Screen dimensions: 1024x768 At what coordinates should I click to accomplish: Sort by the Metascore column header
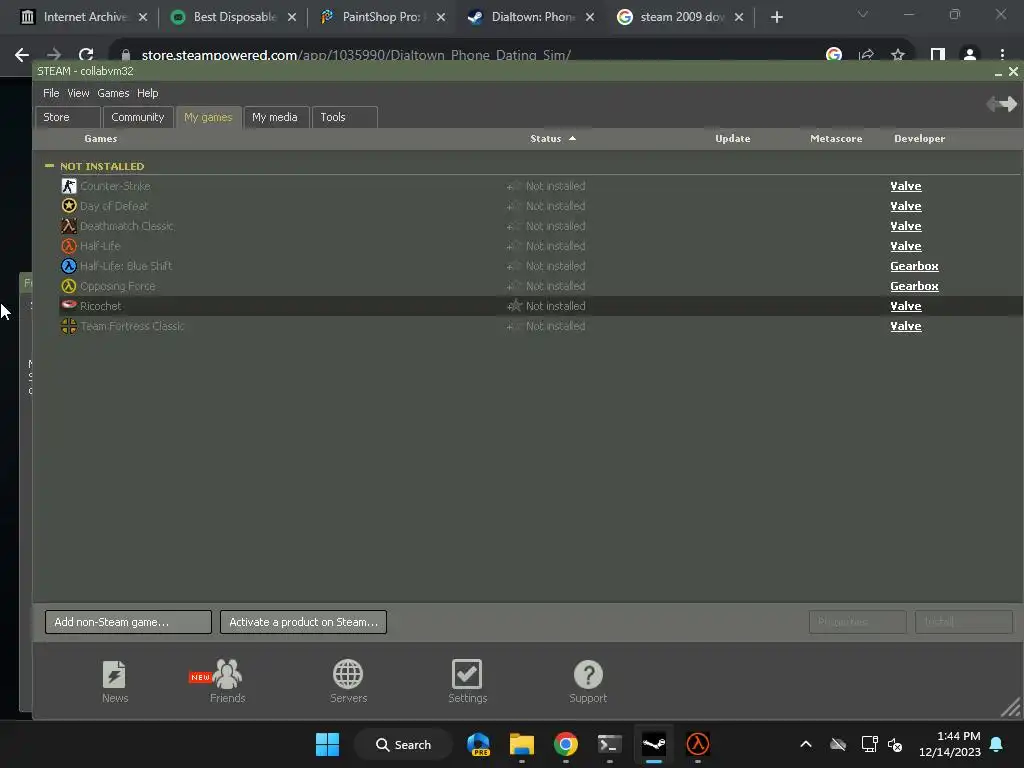pyautogui.click(x=836, y=138)
